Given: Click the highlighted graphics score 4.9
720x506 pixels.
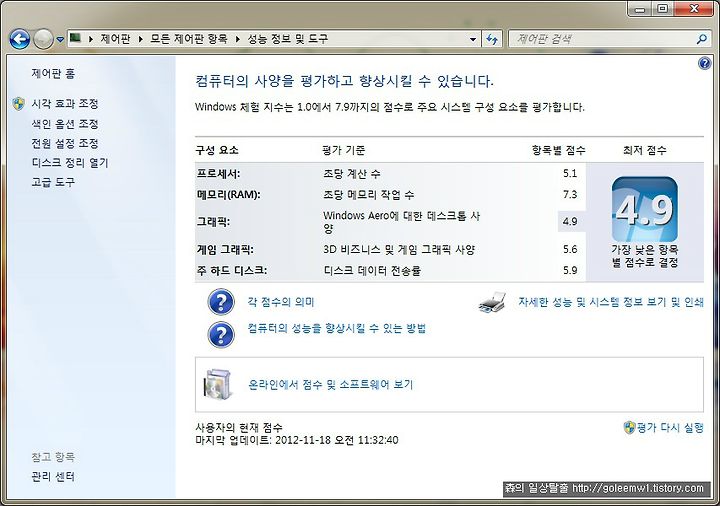Looking at the screenshot, I should pyautogui.click(x=570, y=221).
